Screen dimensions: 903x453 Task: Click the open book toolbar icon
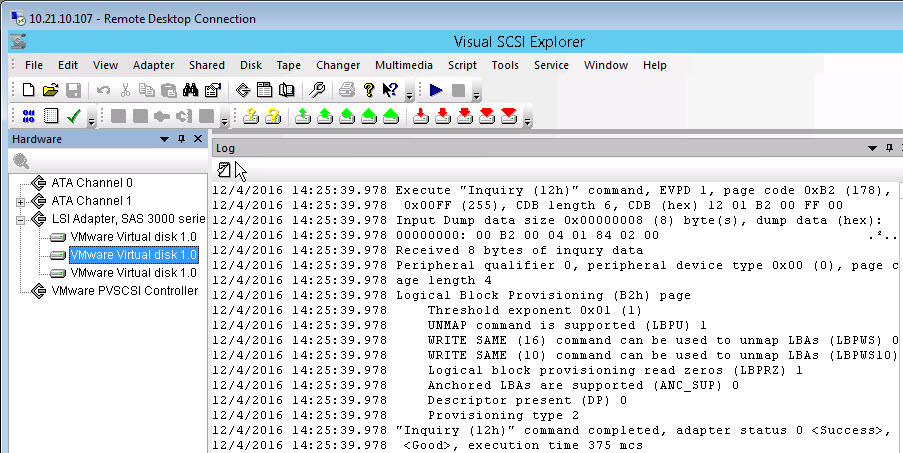pyautogui.click(x=286, y=90)
